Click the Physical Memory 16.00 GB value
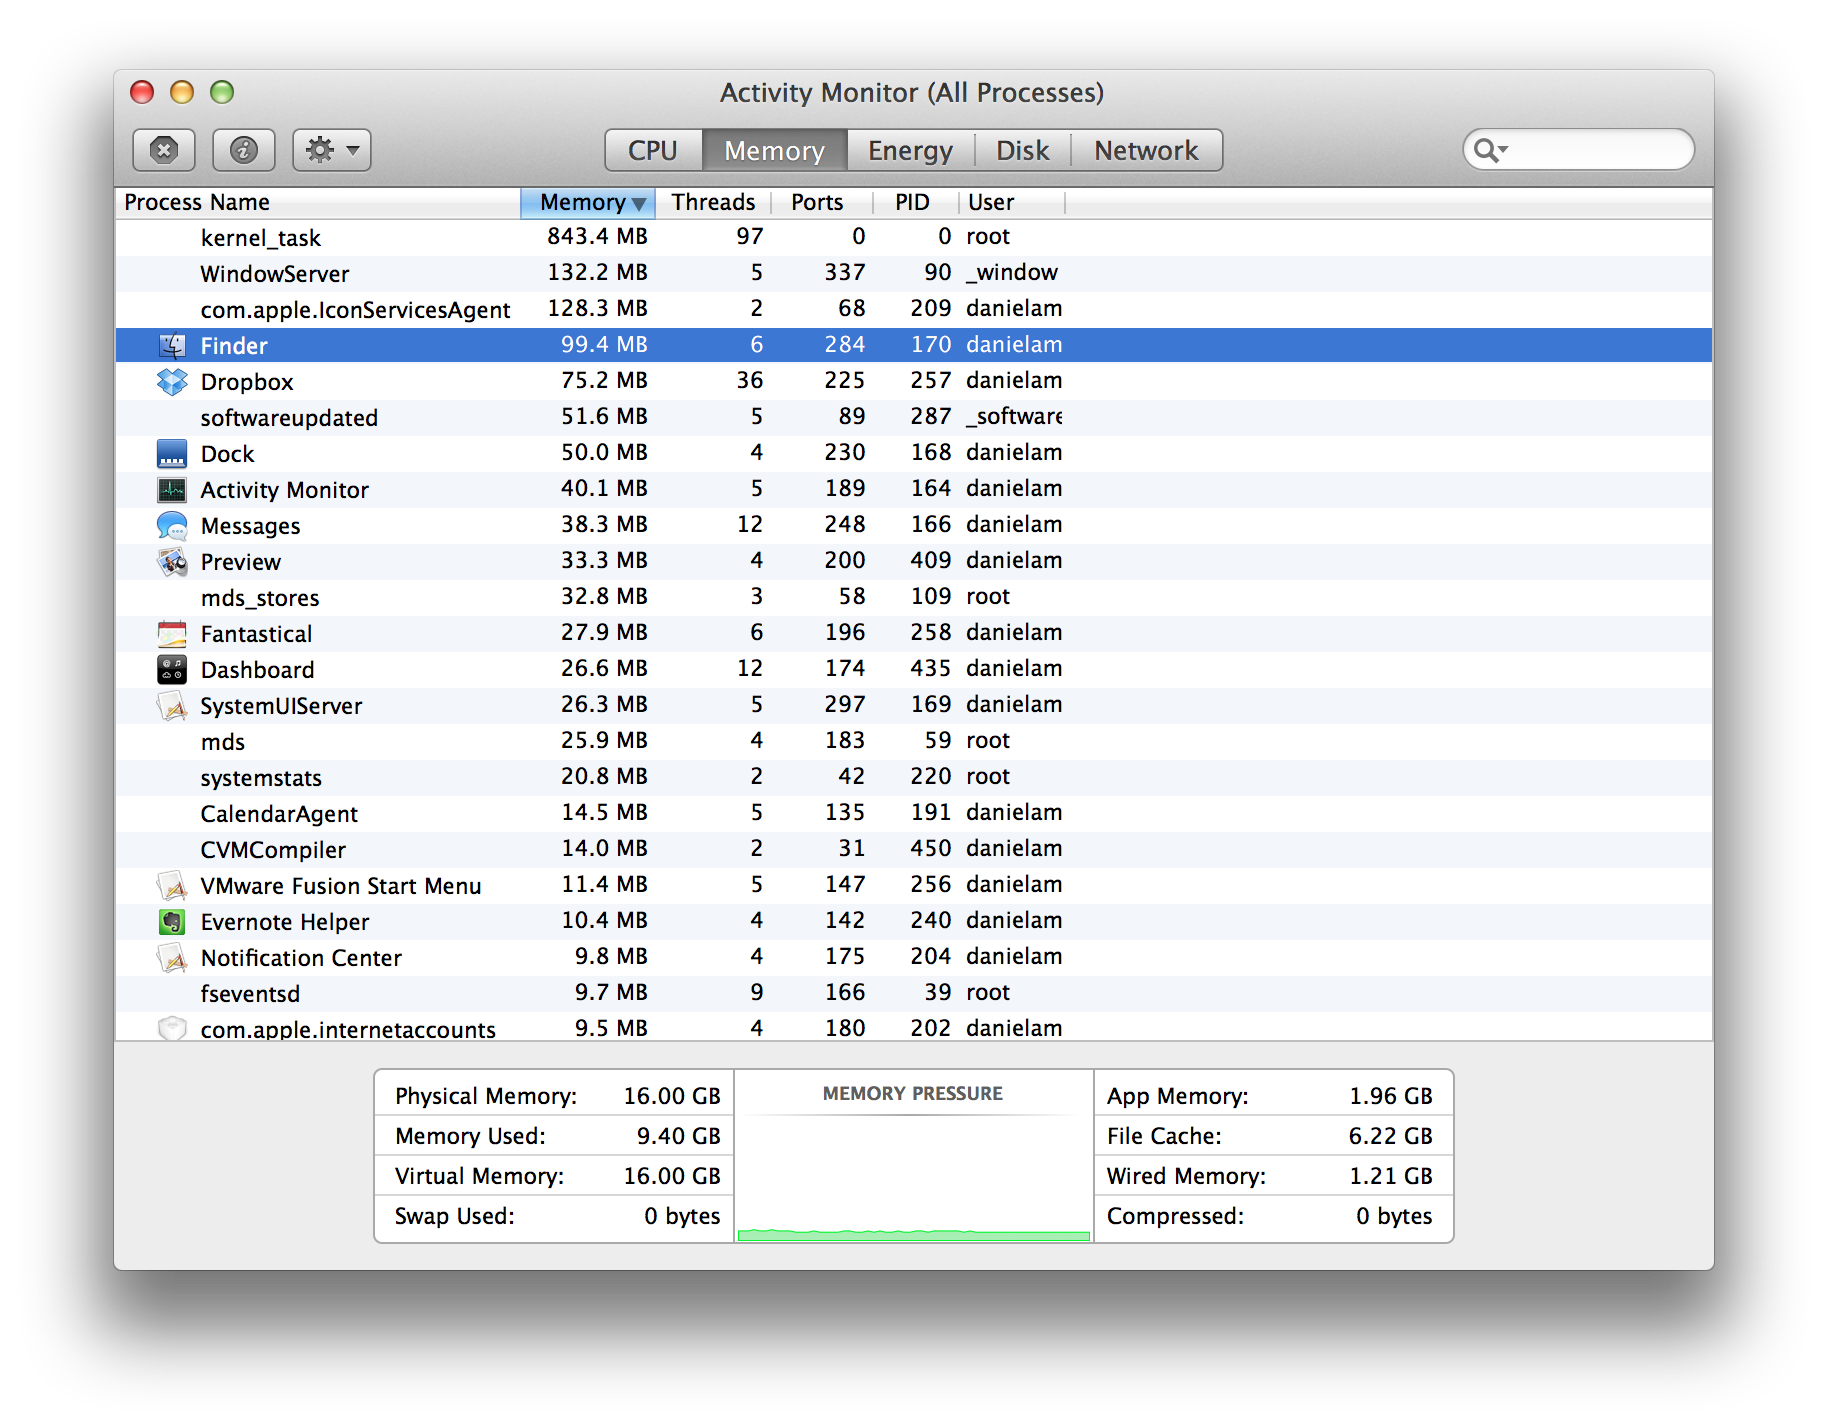The height and width of the screenshot is (1428, 1828). click(x=672, y=1096)
